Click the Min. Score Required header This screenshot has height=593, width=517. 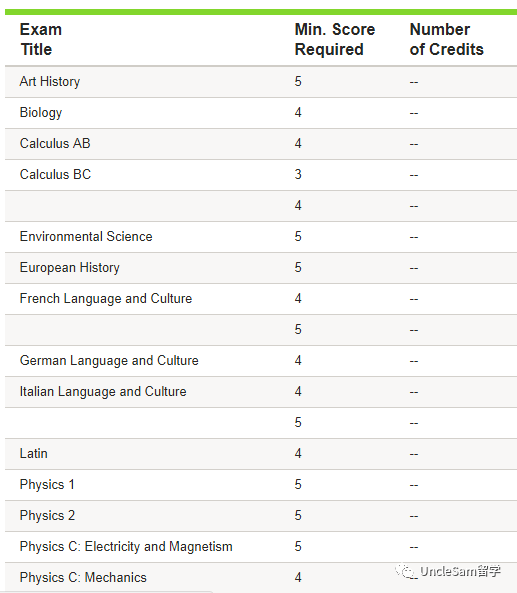(335, 39)
